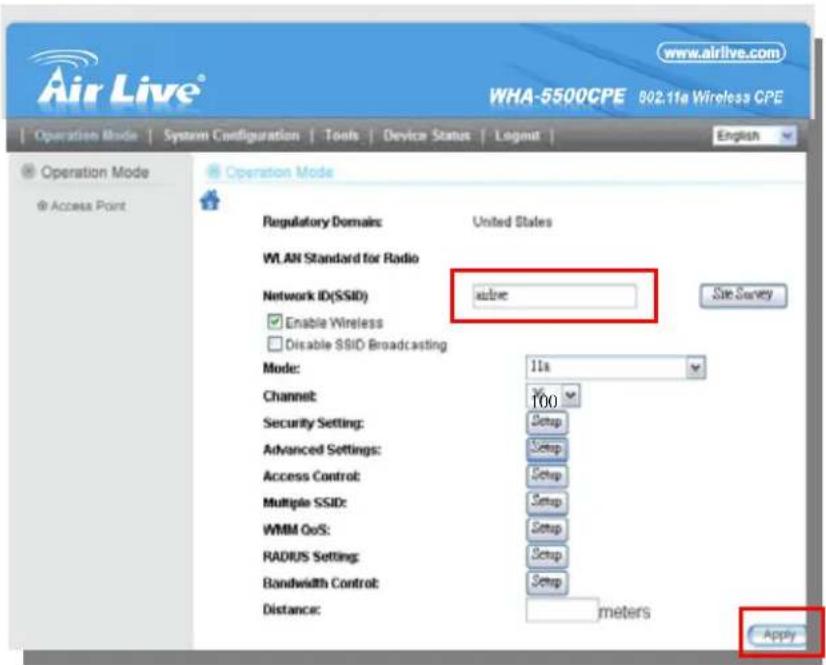Click the United States regulatory domain text
Image resolution: width=826 pixels, height=665 pixels.
pos(512,221)
